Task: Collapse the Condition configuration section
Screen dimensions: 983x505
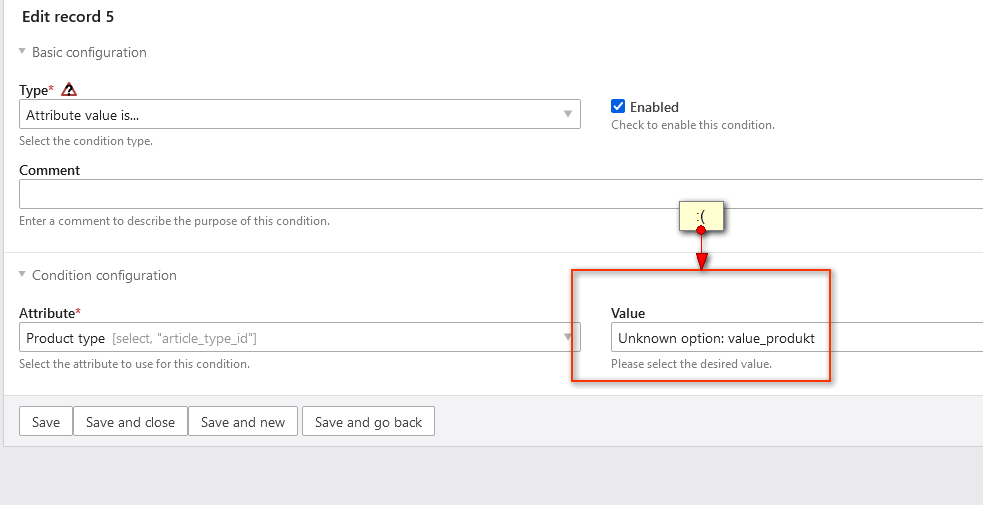Action: point(22,275)
